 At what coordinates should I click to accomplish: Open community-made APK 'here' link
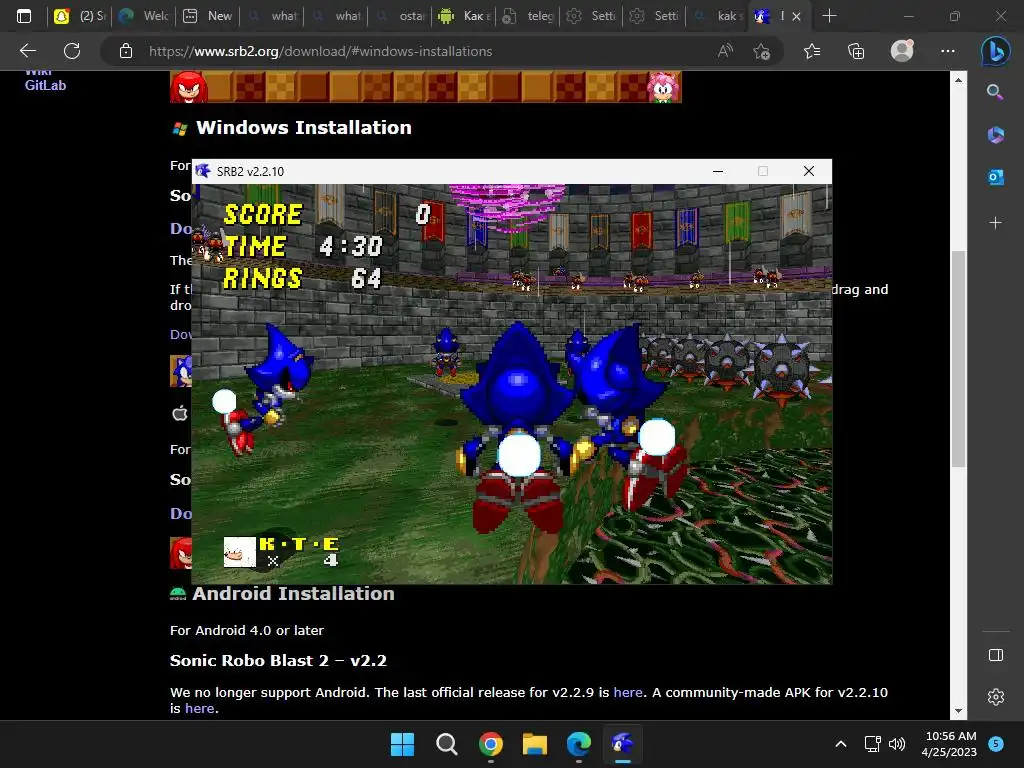(x=199, y=709)
